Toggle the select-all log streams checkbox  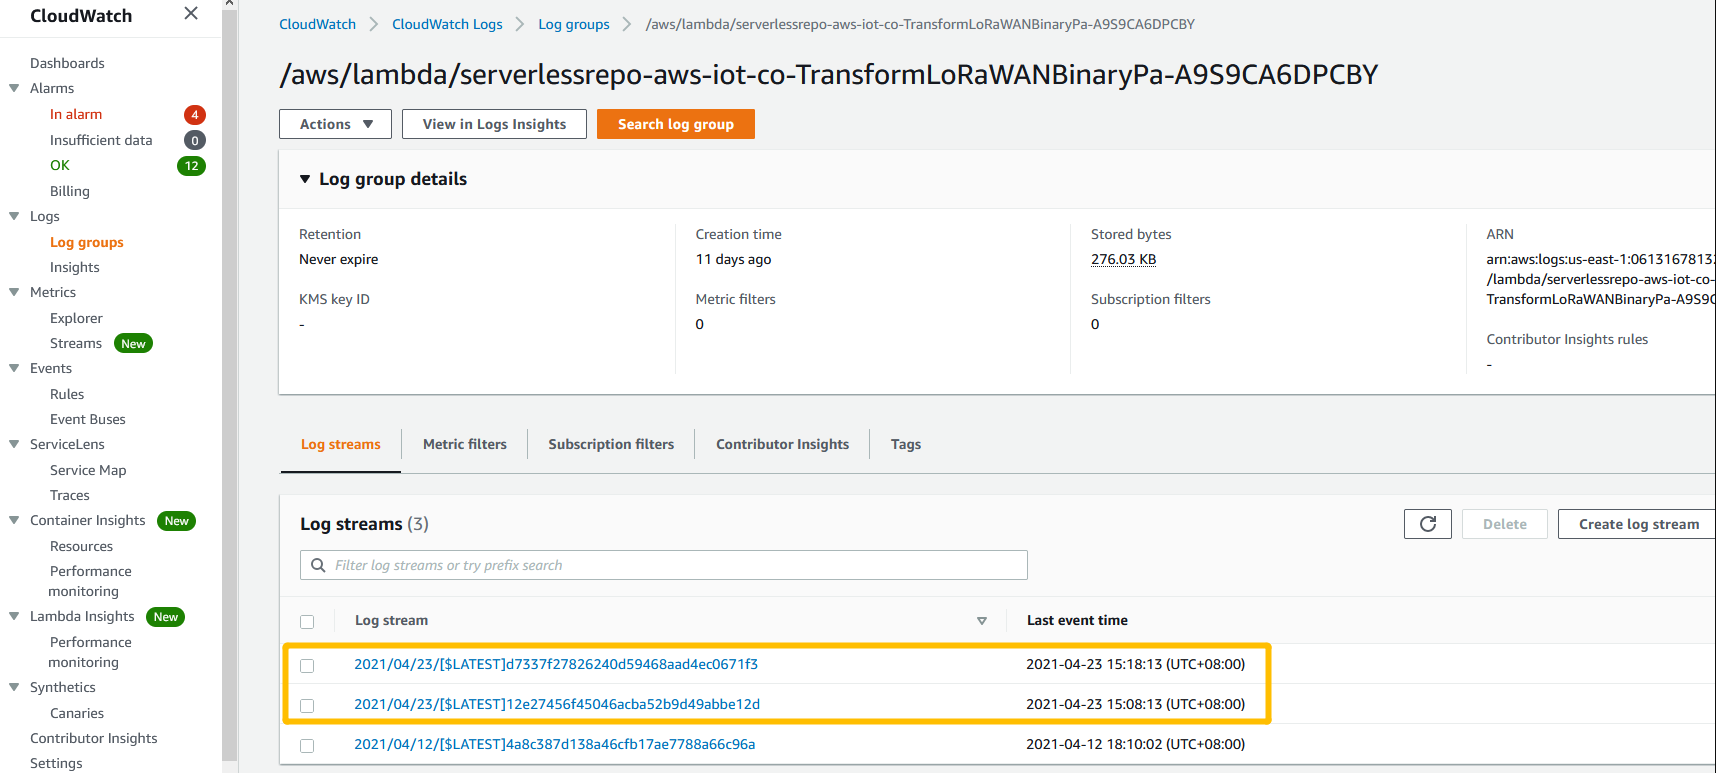coord(307,622)
